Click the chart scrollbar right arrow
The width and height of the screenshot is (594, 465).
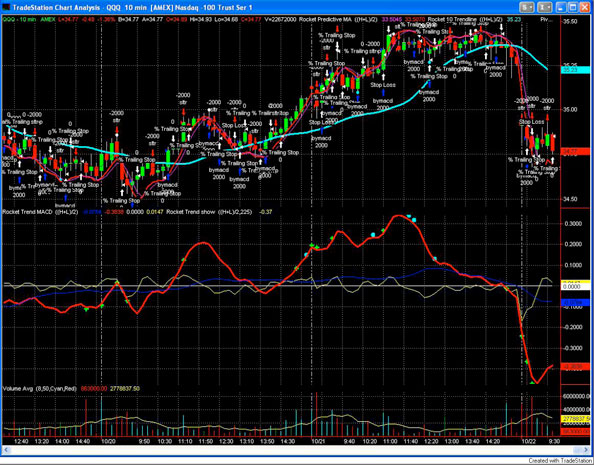(x=586, y=450)
